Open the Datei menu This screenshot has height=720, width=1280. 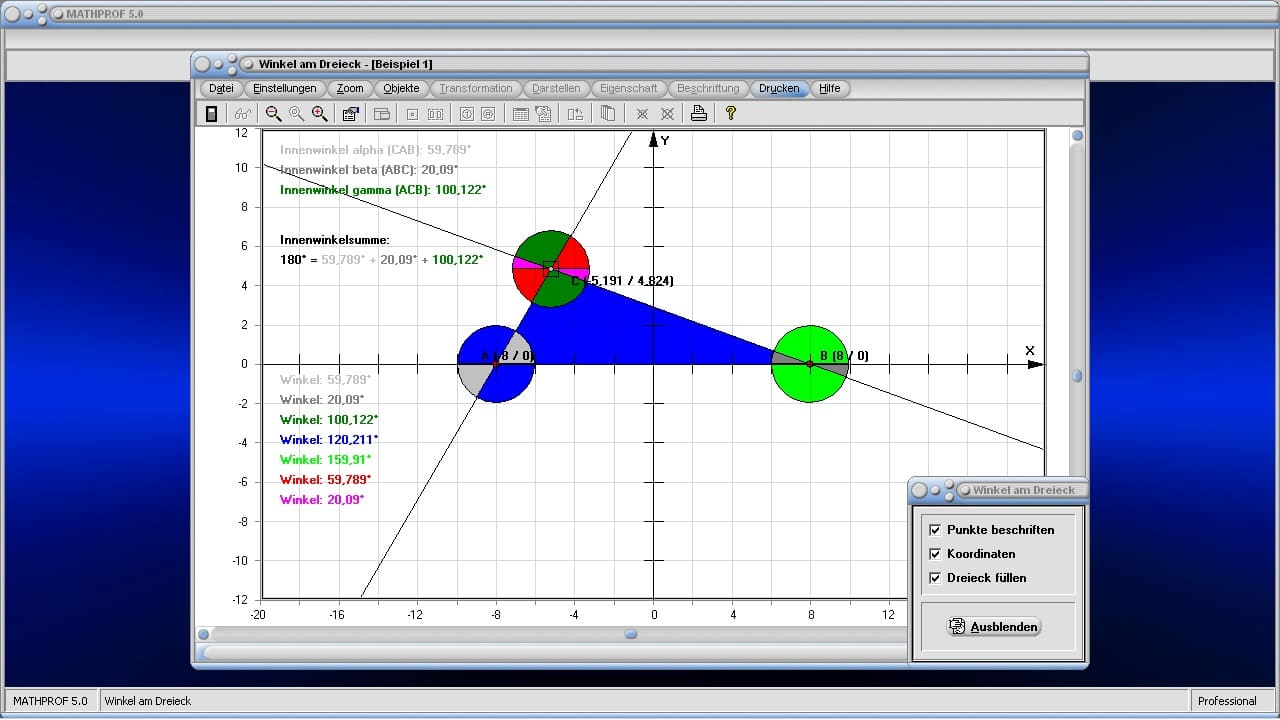pyautogui.click(x=221, y=88)
